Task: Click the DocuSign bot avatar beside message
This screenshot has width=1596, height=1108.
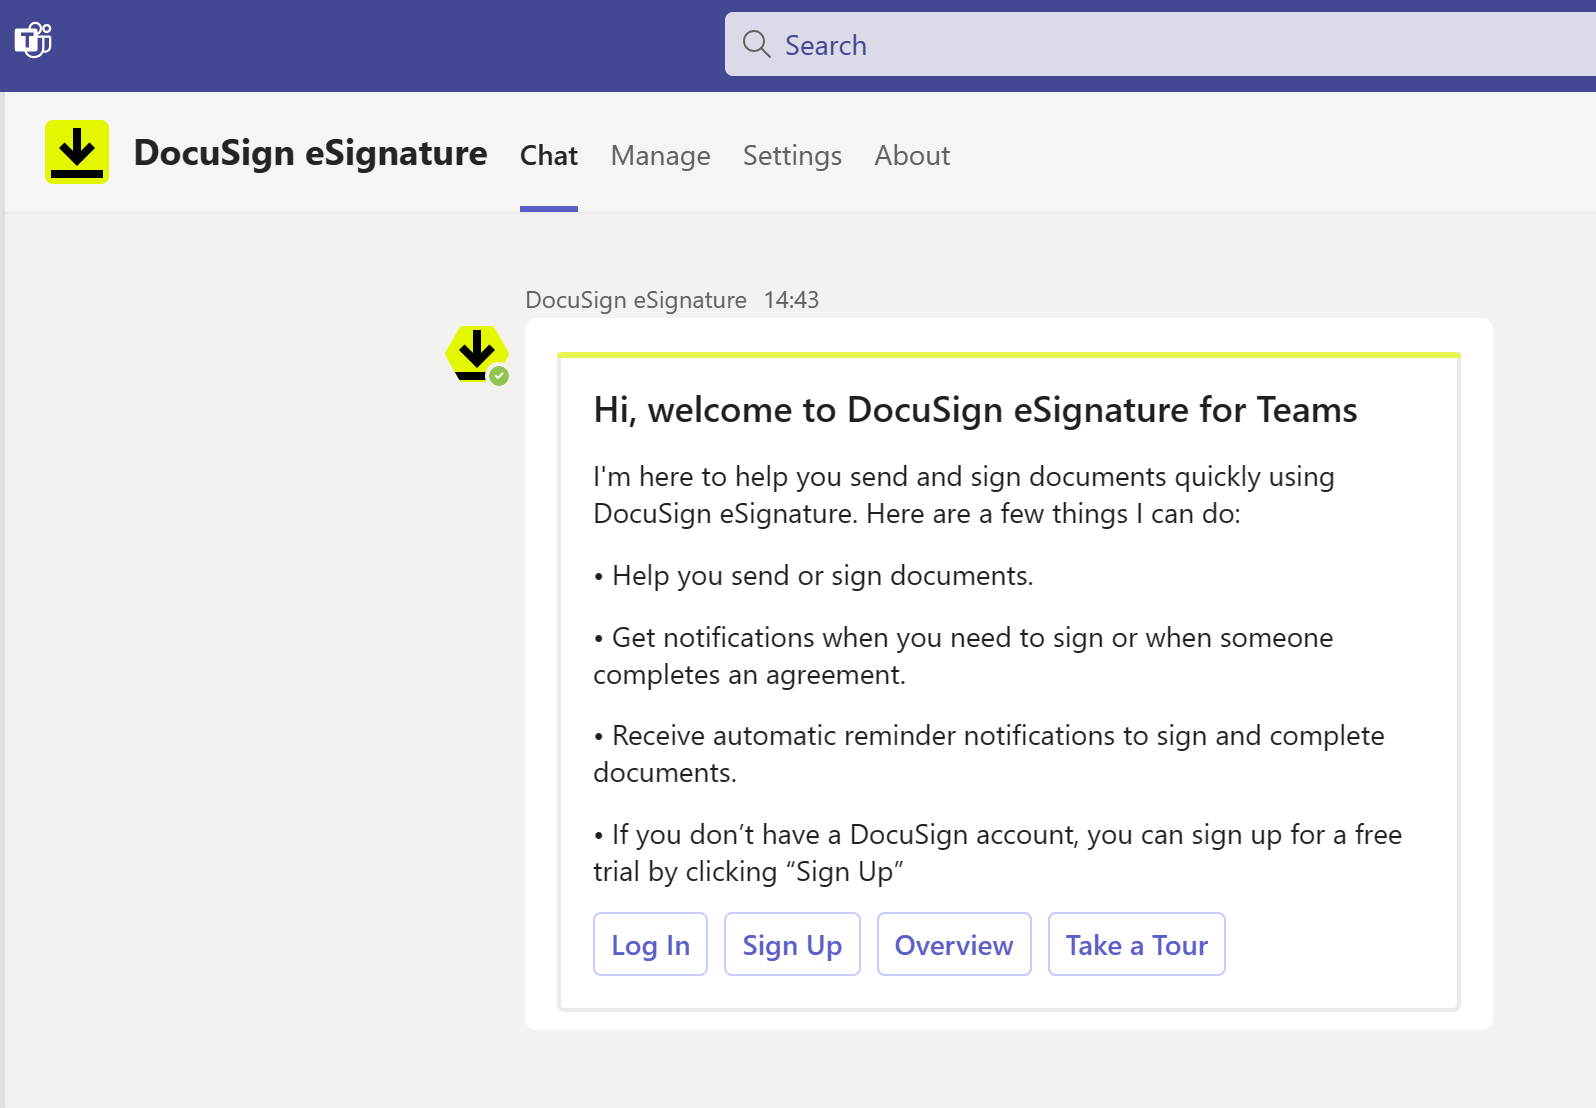Action: click(x=477, y=354)
